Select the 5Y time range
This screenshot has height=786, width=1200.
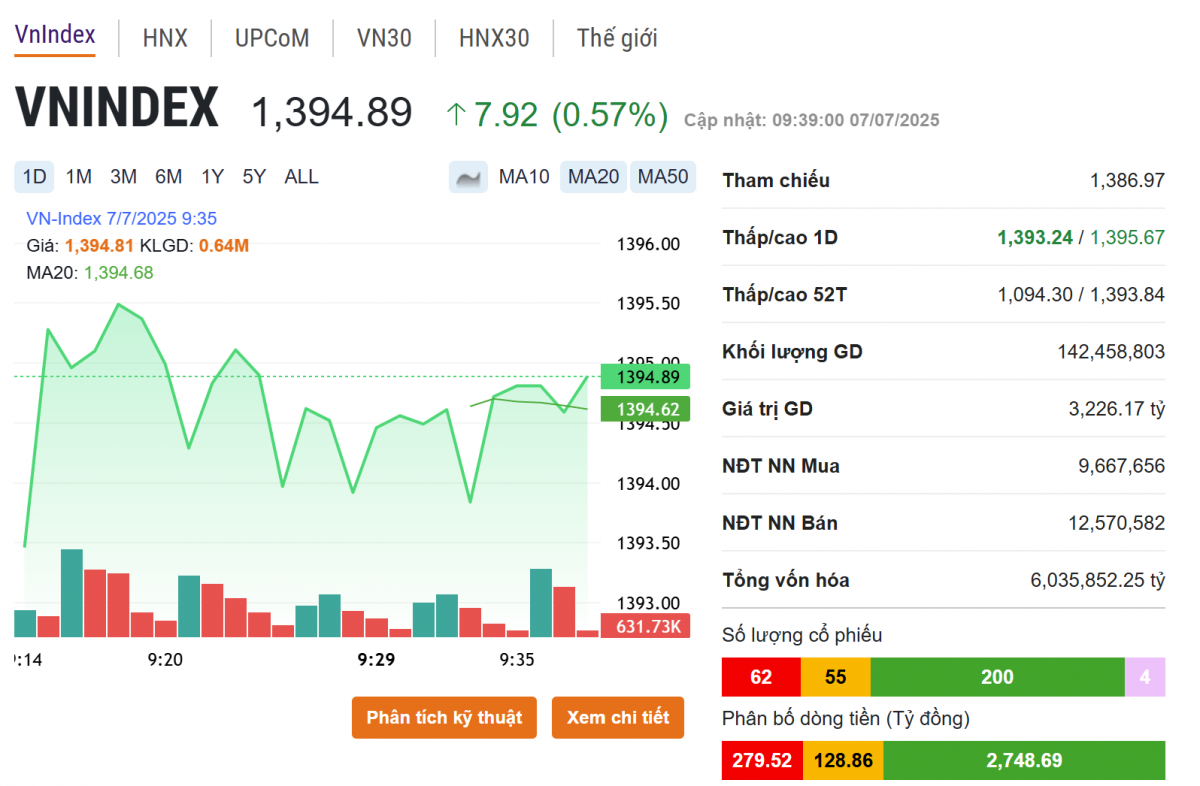pyautogui.click(x=254, y=177)
